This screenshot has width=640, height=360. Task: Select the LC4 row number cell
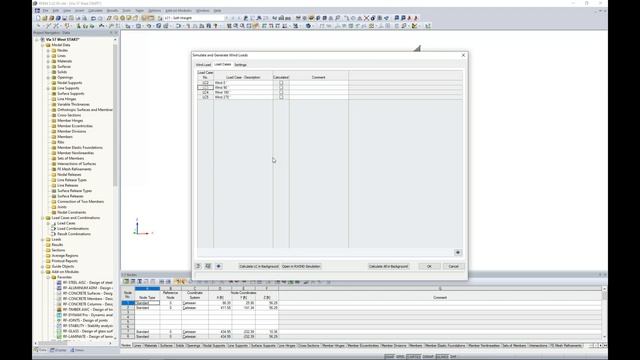[205, 93]
